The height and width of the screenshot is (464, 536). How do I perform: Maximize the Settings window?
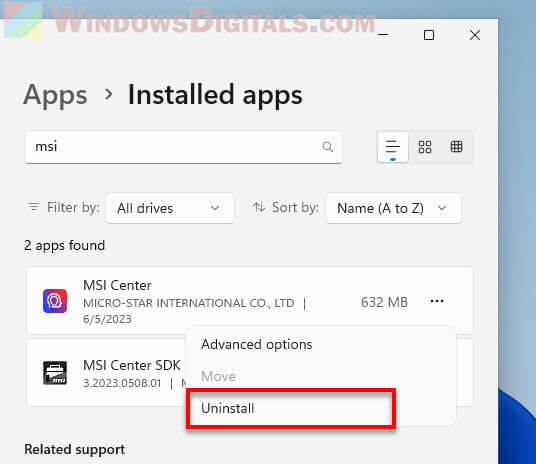[429, 35]
